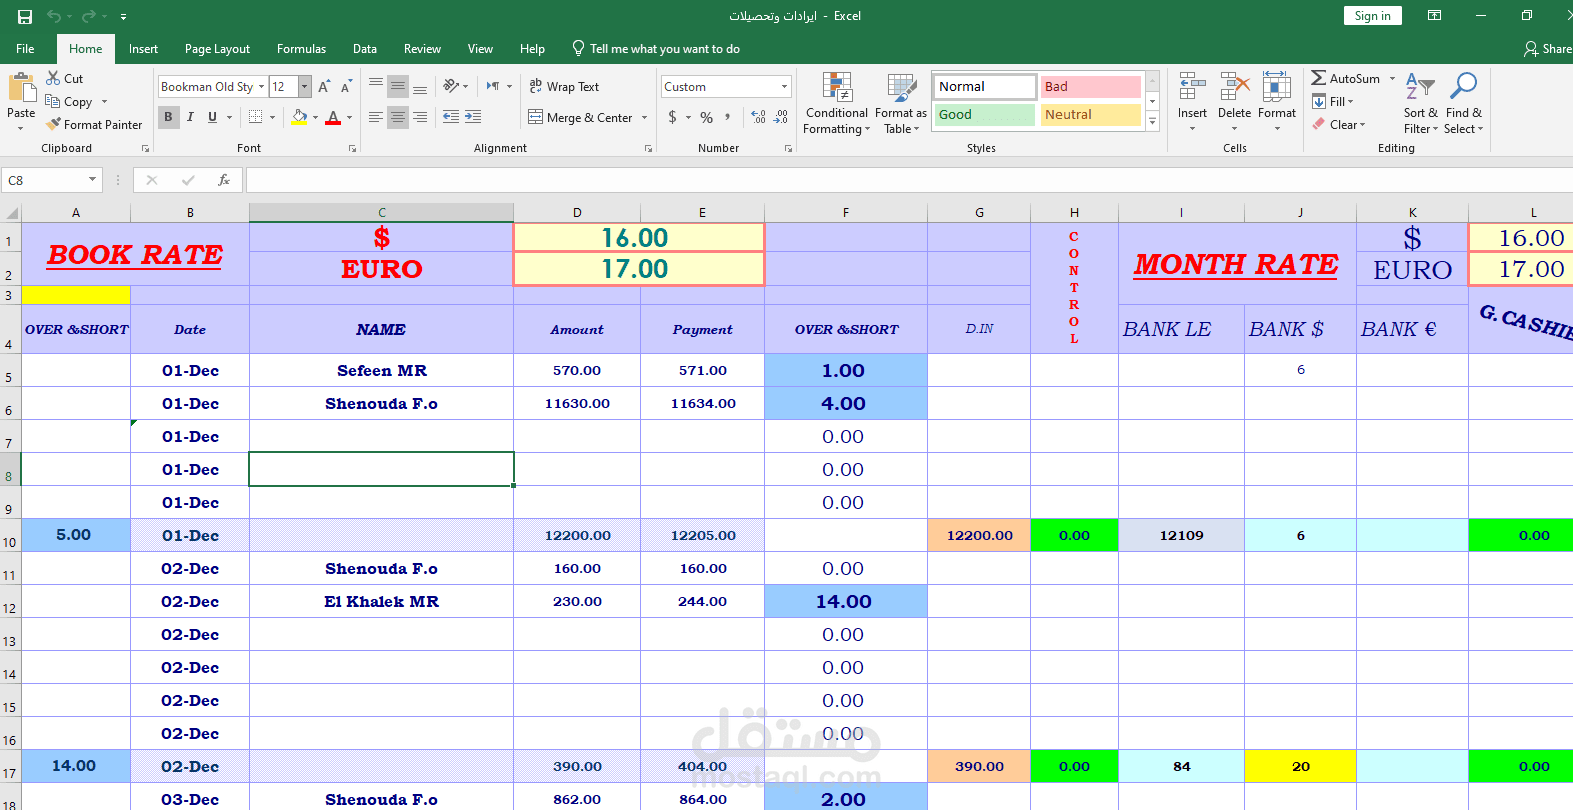Expand the Name Box dropdown
This screenshot has width=1573, height=810.
(92, 180)
